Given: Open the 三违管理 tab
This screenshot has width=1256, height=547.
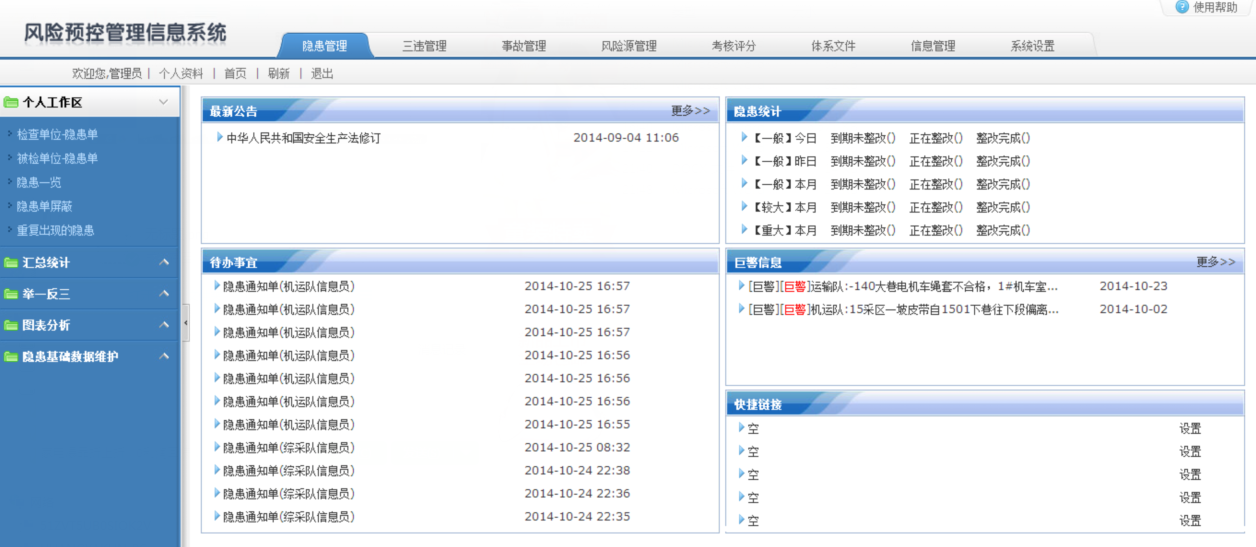Looking at the screenshot, I should click(424, 46).
